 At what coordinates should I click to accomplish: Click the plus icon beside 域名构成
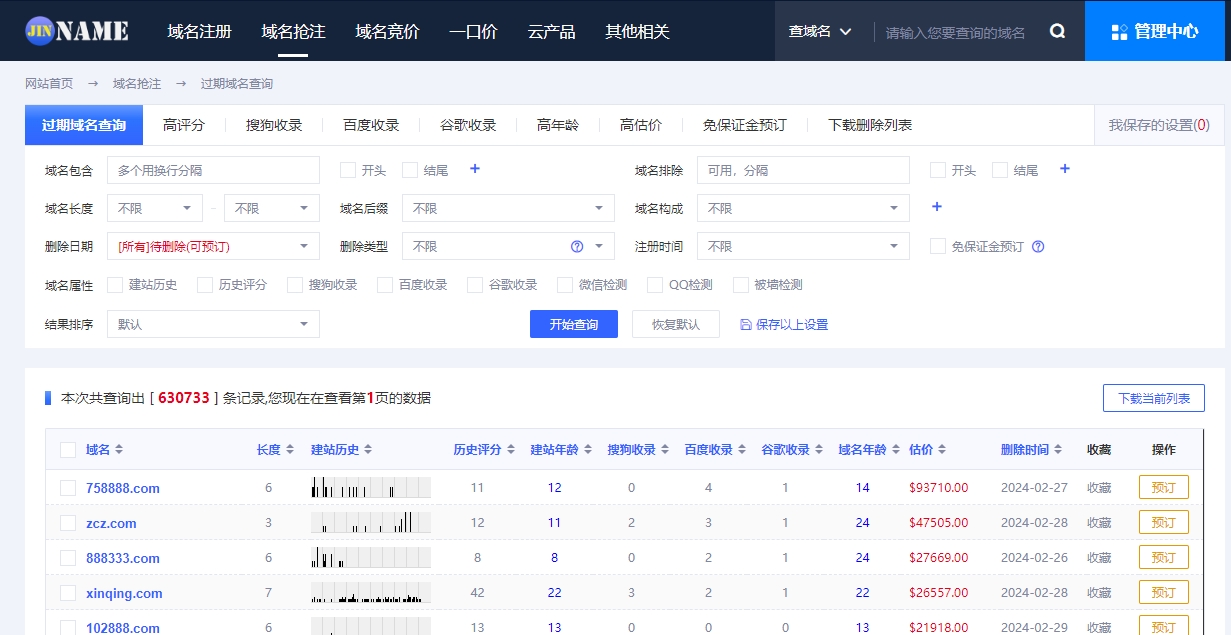pos(937,207)
